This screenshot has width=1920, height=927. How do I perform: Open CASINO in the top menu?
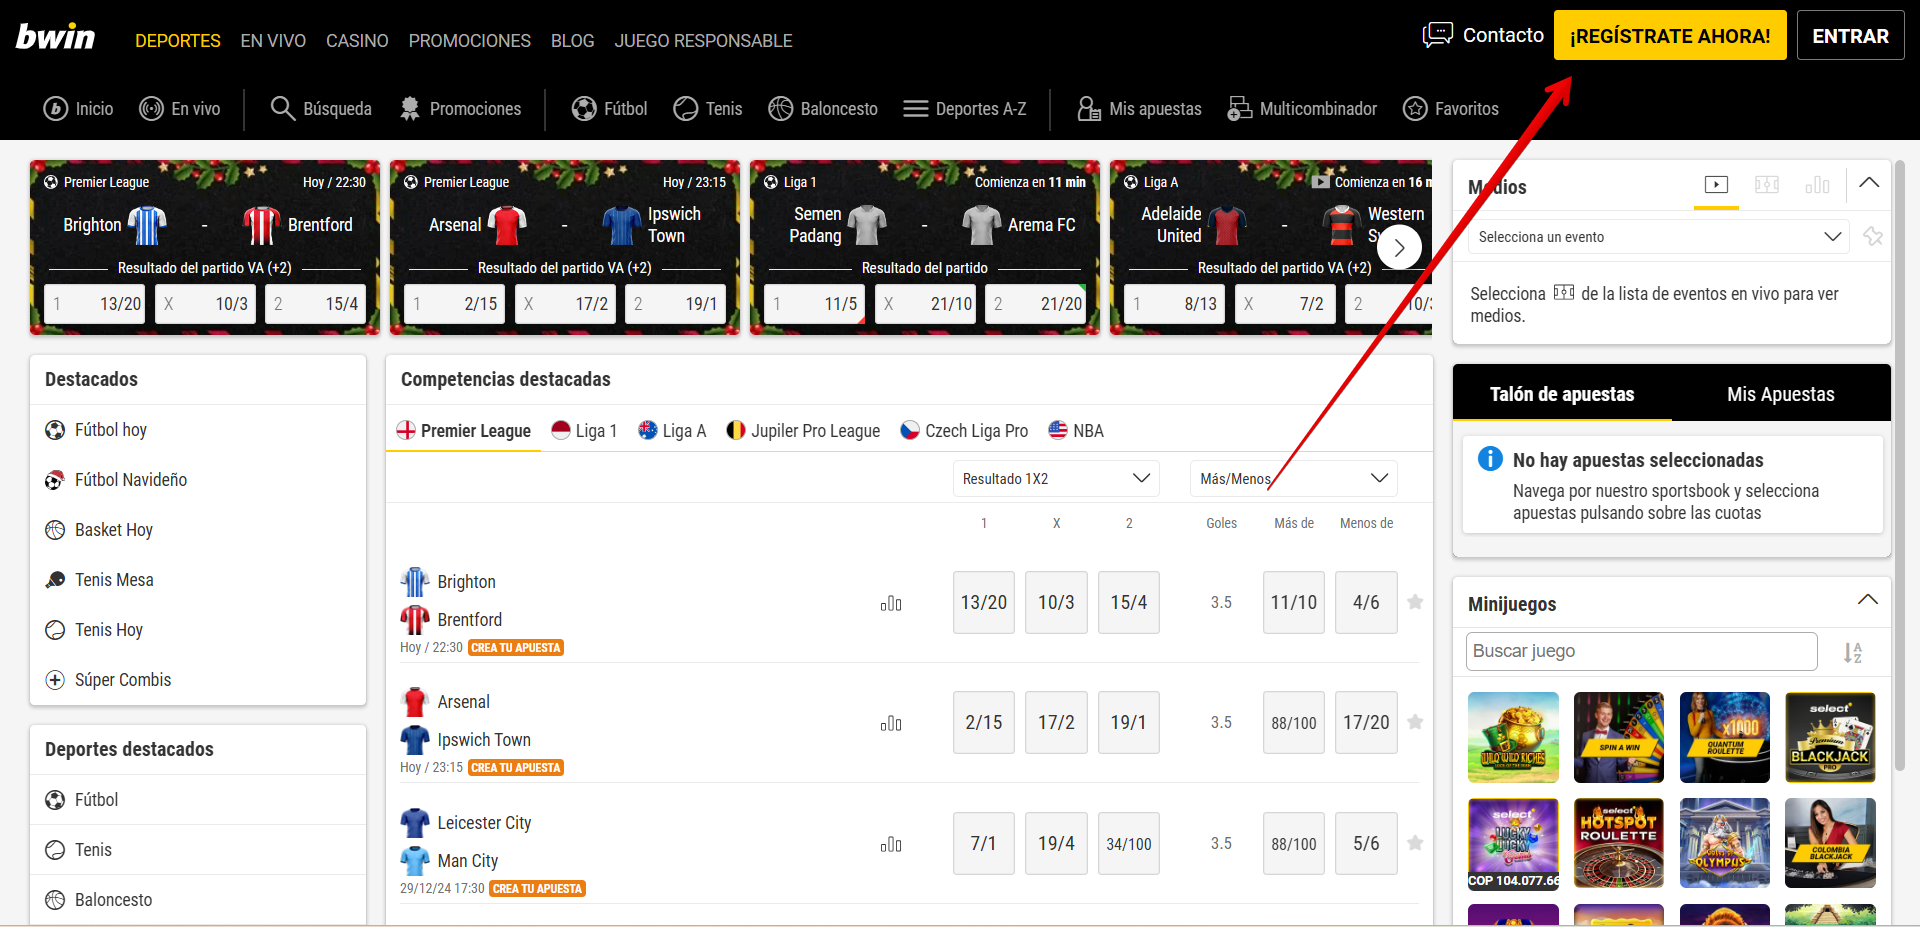coord(357,41)
